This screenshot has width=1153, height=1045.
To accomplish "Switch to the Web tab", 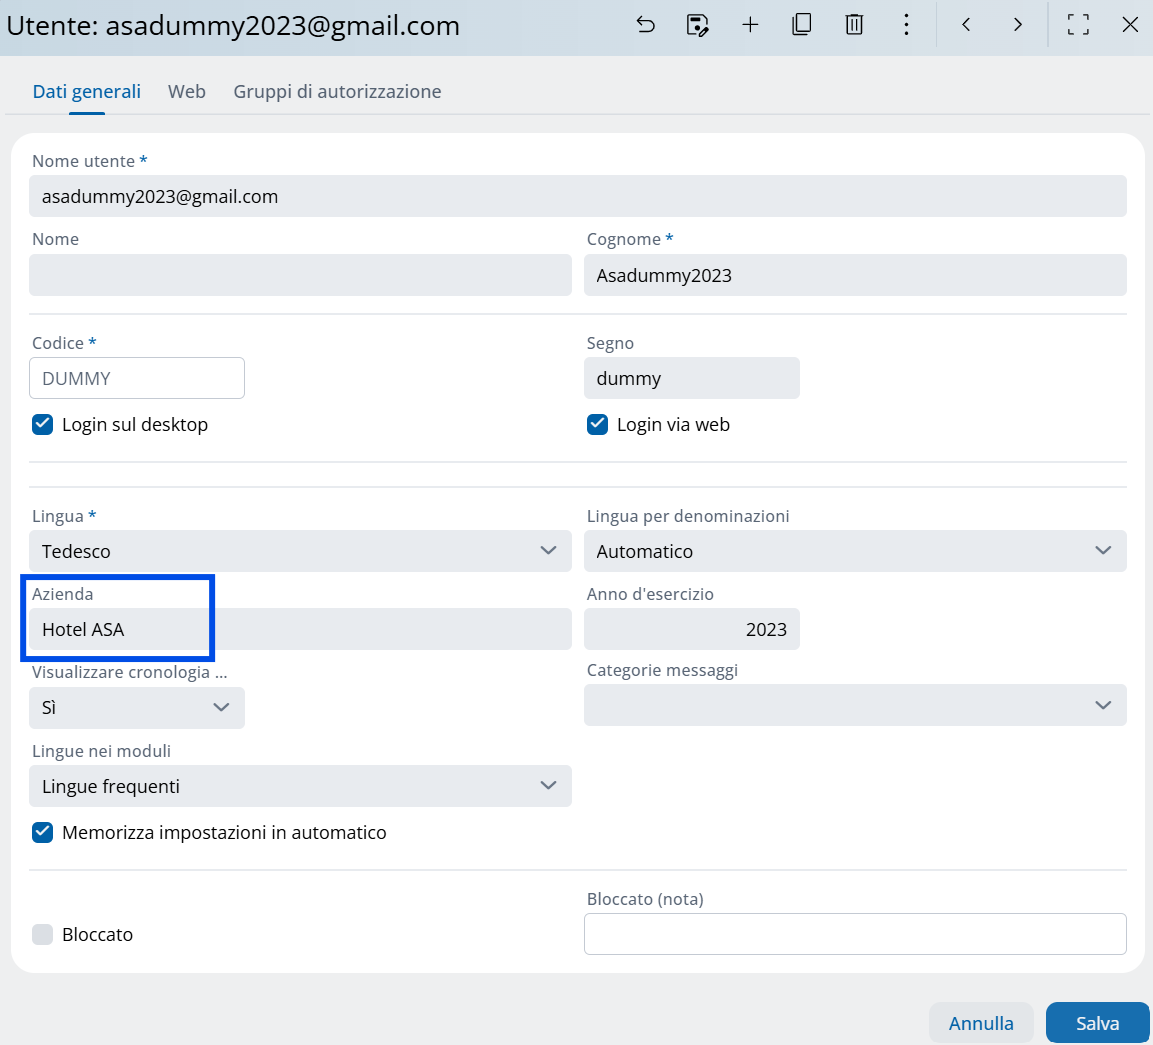I will click(187, 92).
